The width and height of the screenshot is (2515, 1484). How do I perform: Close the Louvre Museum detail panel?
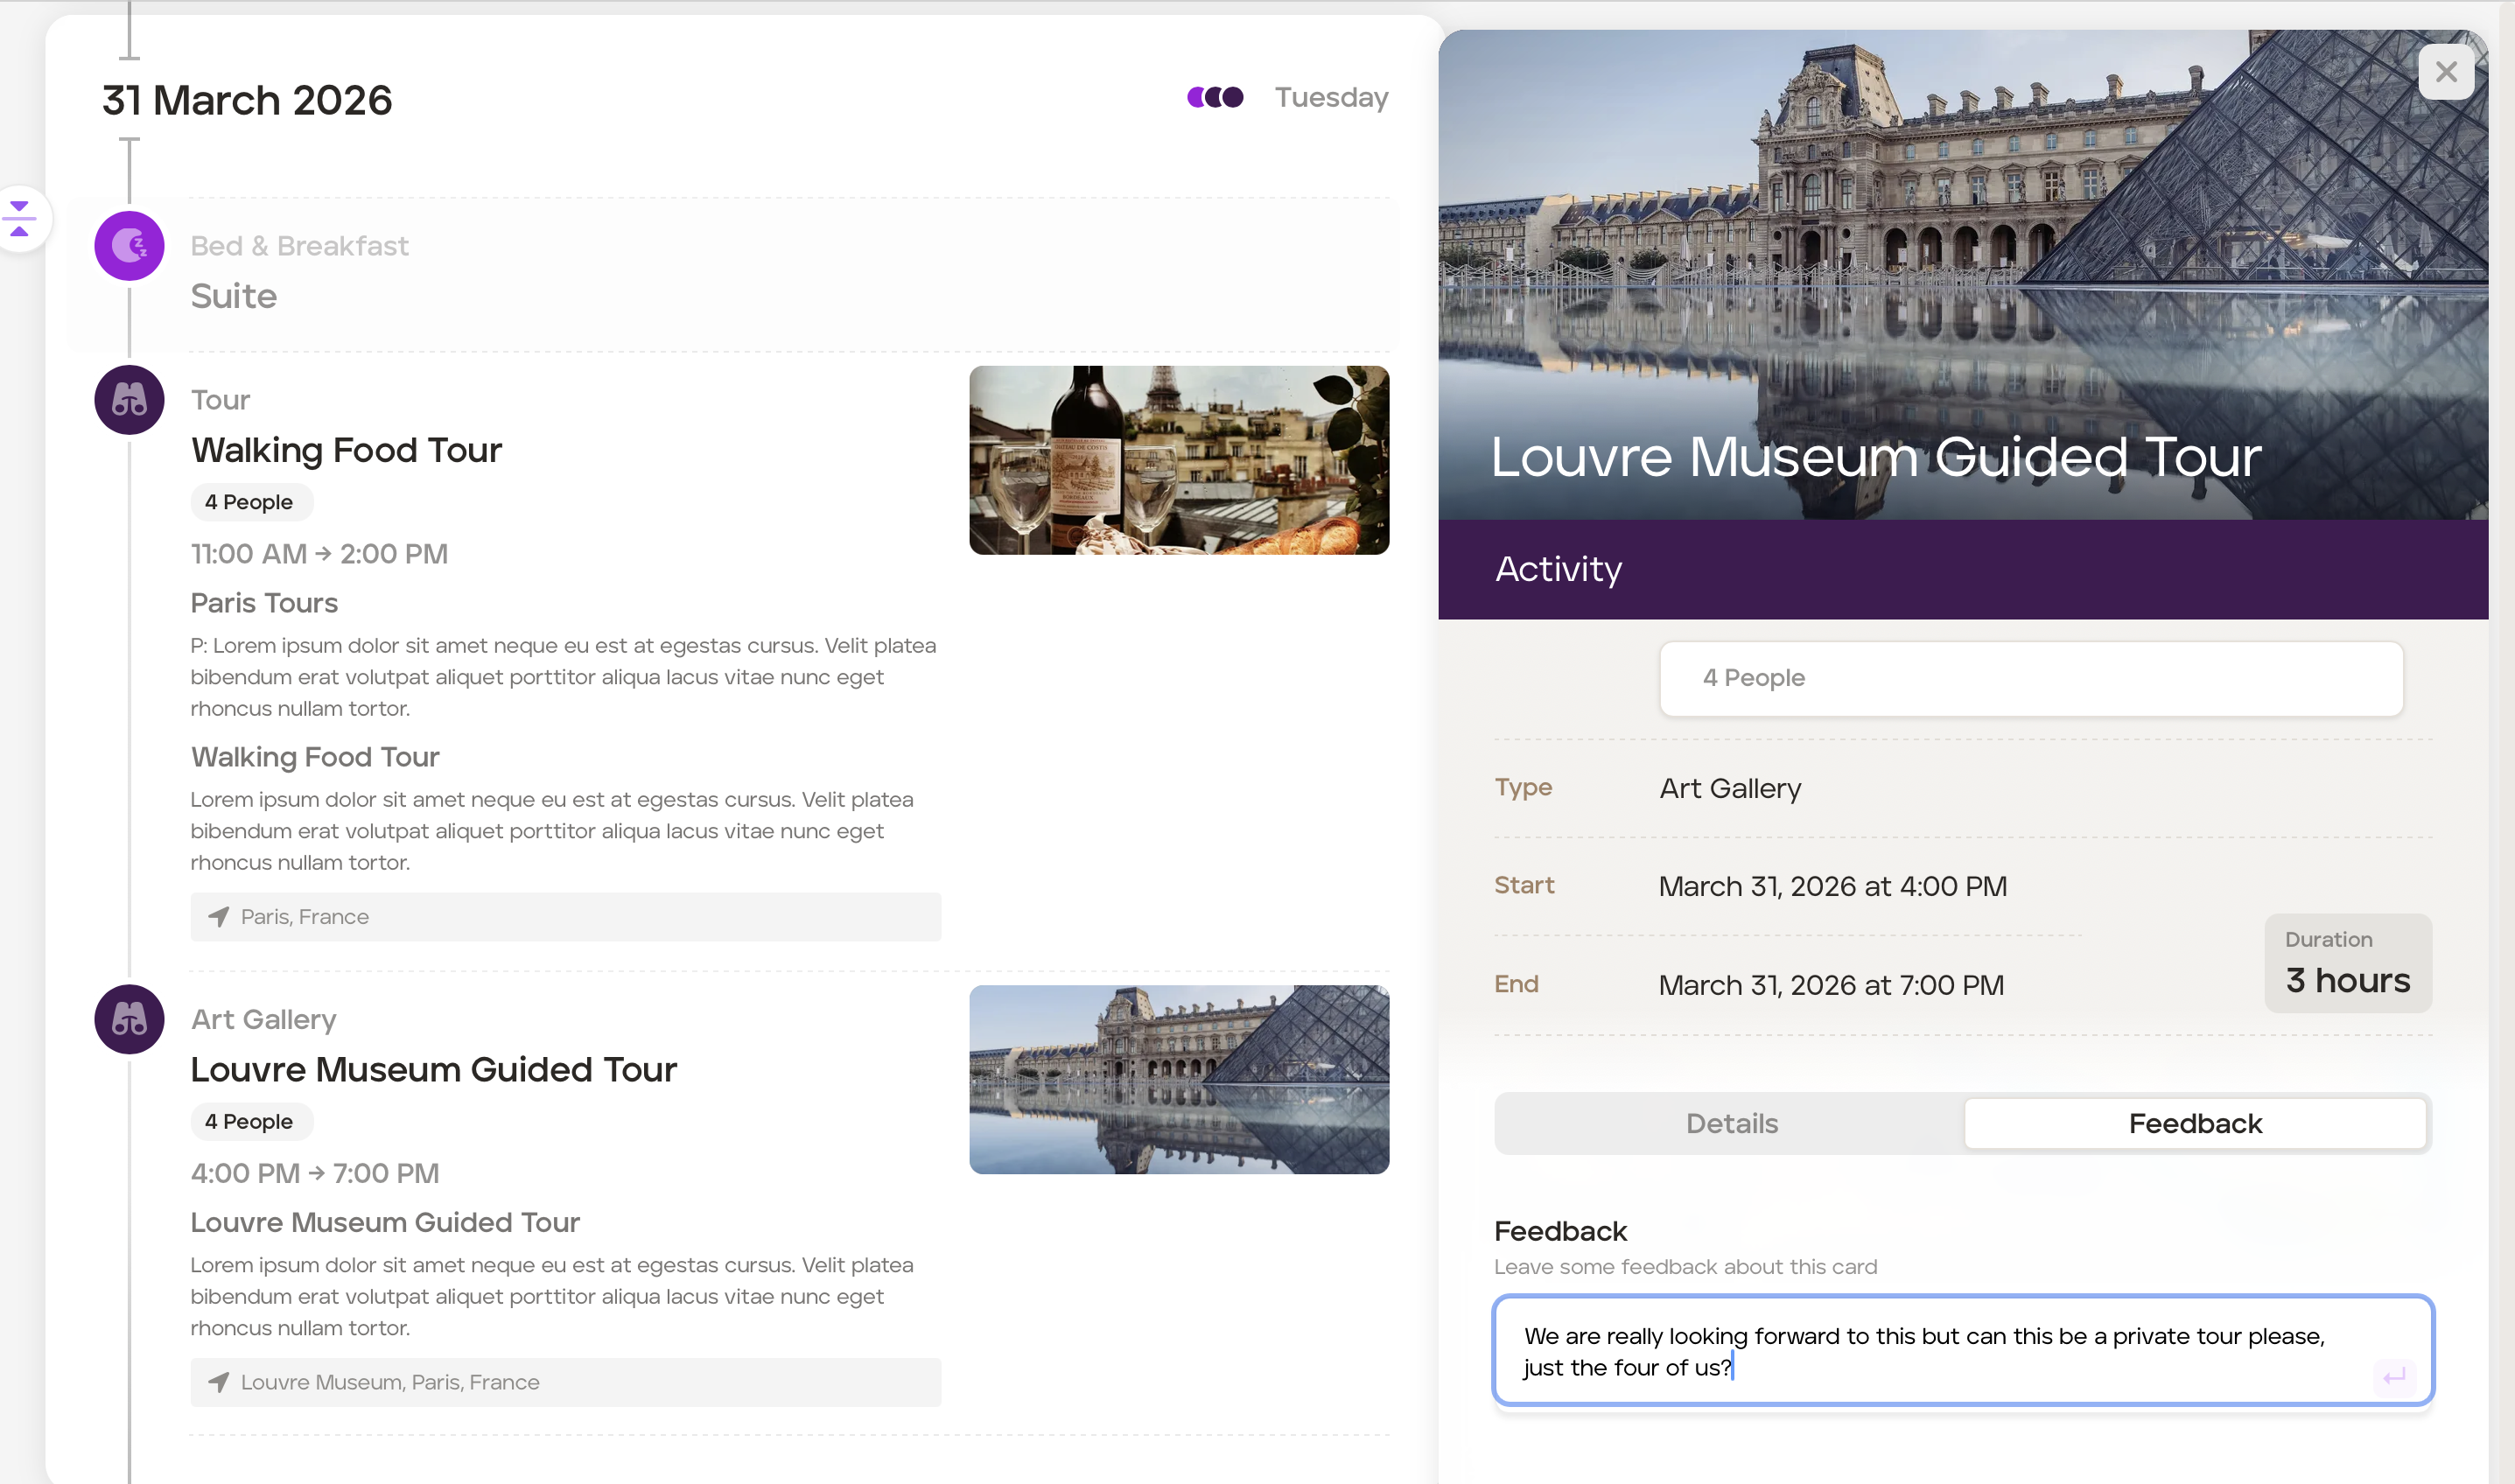click(x=2446, y=72)
